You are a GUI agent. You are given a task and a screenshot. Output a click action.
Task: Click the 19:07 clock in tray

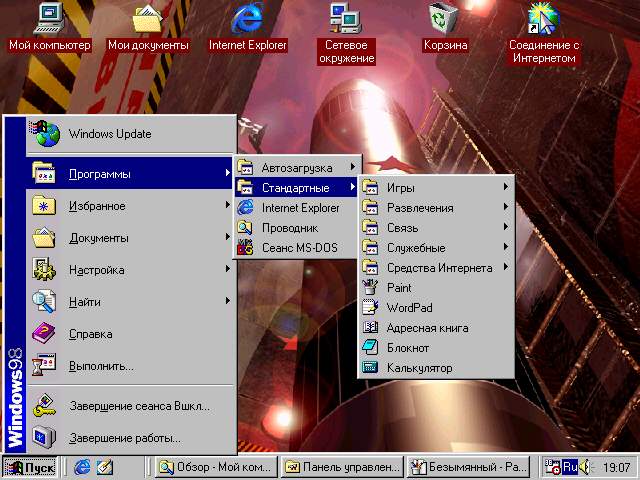point(616,467)
